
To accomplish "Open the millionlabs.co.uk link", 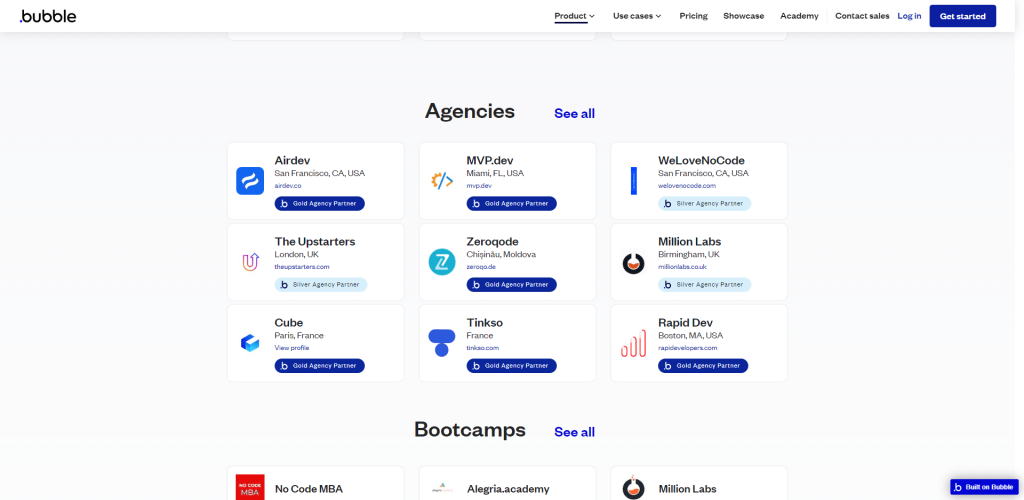I will [682, 267].
